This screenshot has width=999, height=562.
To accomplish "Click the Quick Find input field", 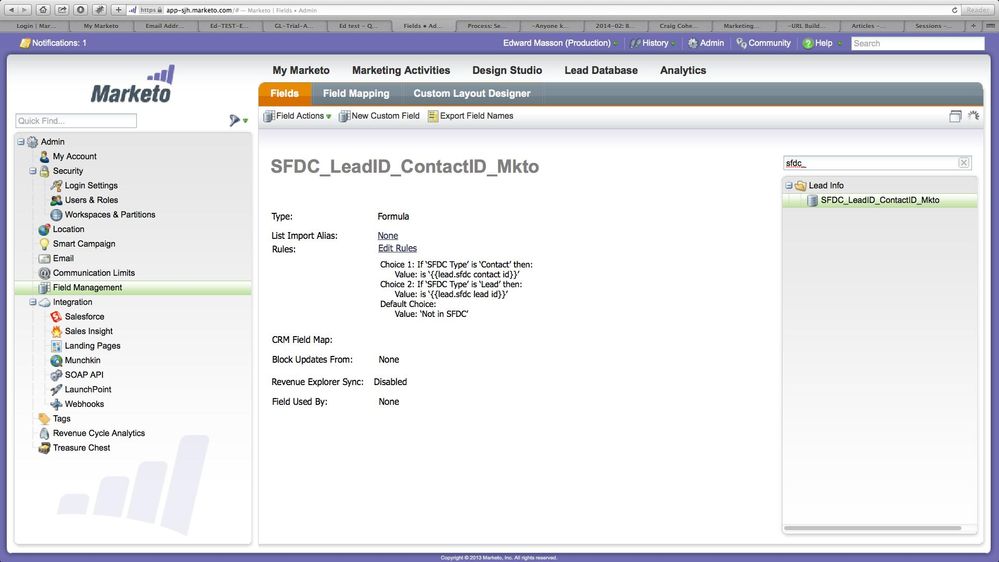I will (76, 120).
